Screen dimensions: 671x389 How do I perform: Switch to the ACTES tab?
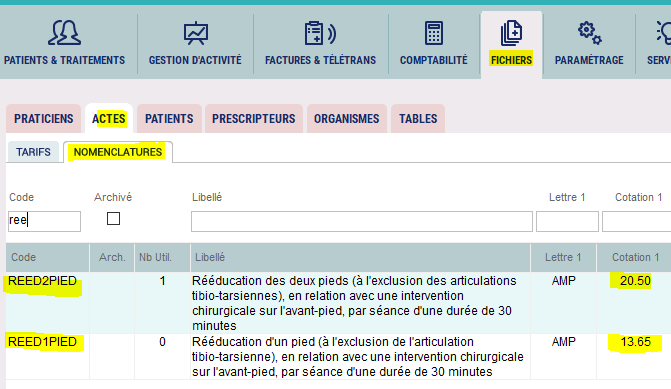(109, 119)
